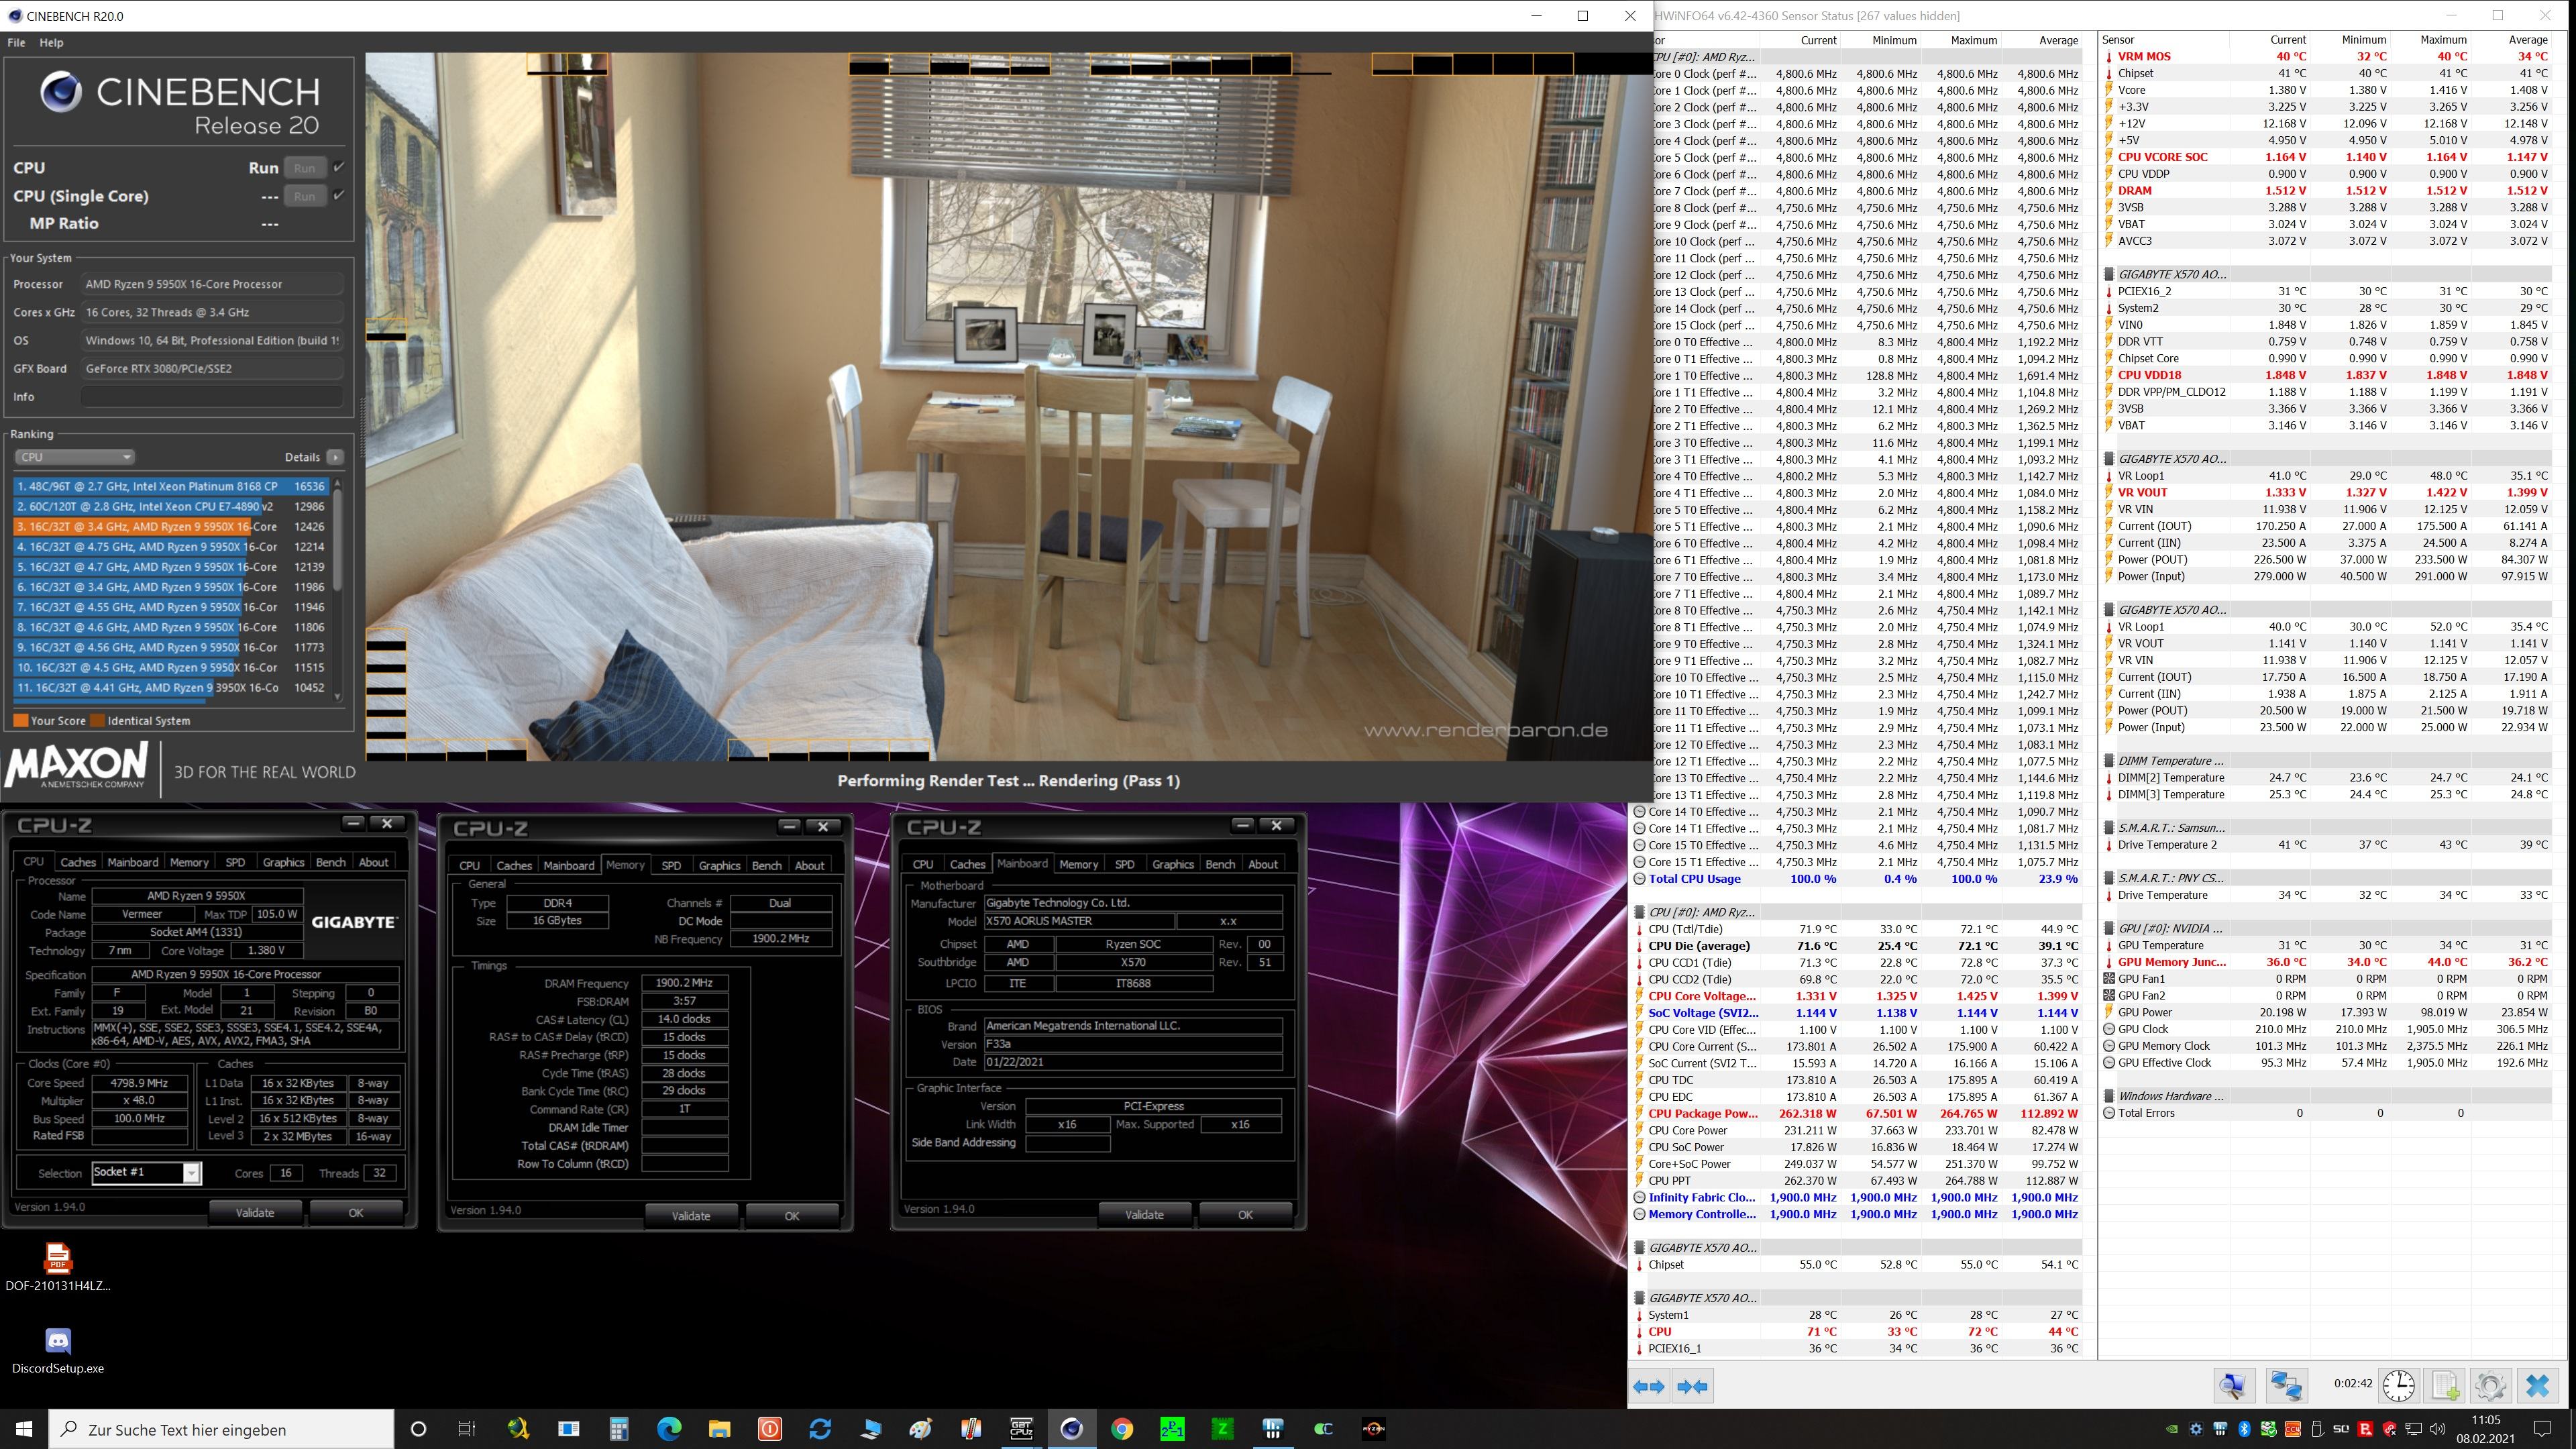The image size is (2576, 1449).
Task: Click Validate in CPU-Z CPU window
Action: tap(255, 1213)
